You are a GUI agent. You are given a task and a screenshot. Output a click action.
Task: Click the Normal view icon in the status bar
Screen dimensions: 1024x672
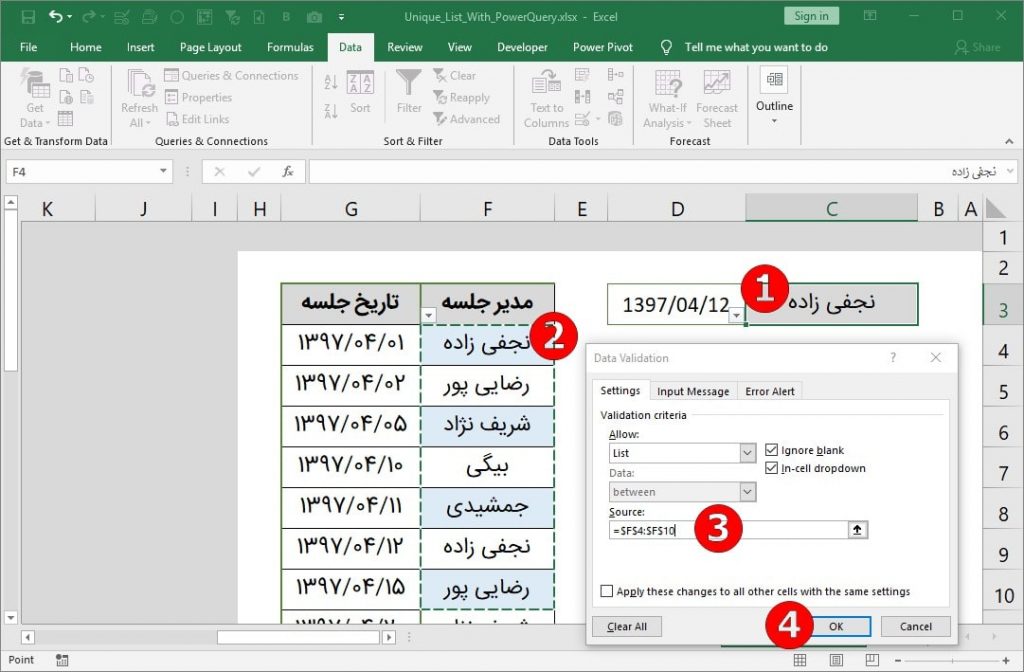tap(799, 660)
